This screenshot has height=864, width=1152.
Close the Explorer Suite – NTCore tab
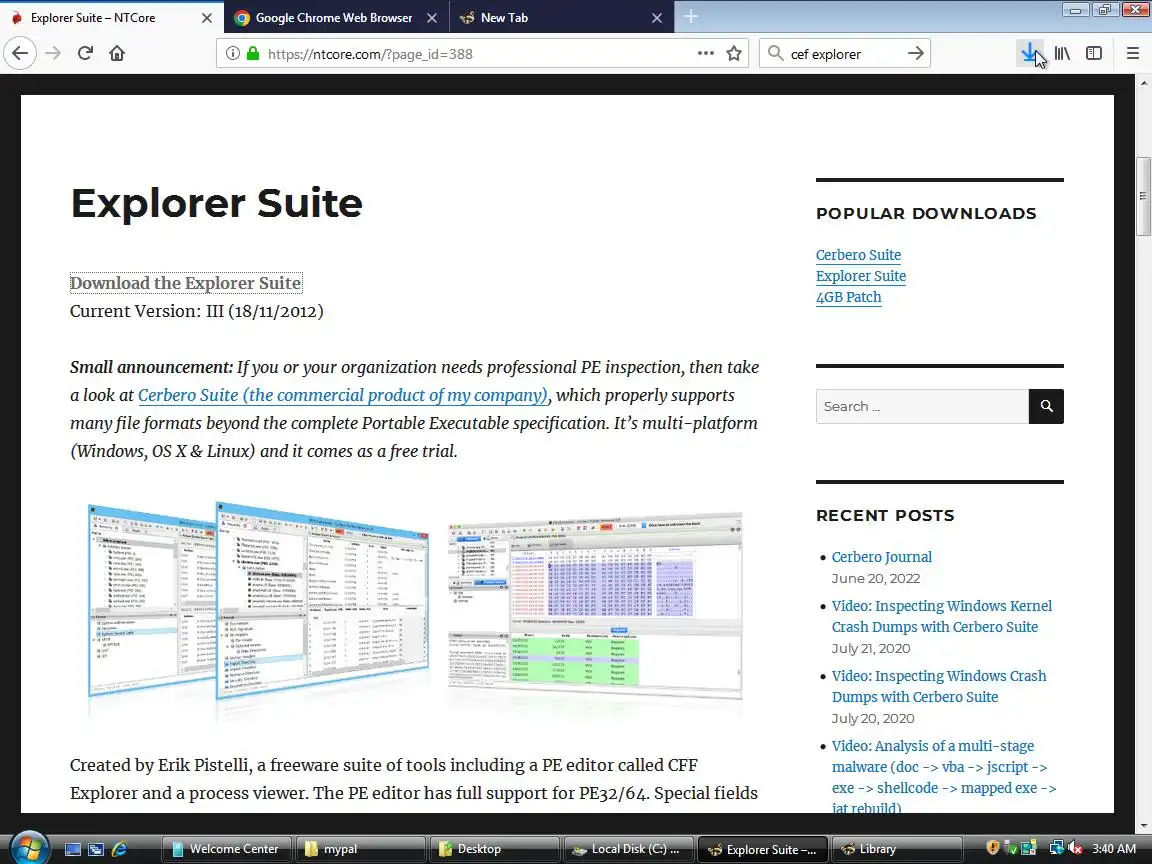click(x=207, y=18)
